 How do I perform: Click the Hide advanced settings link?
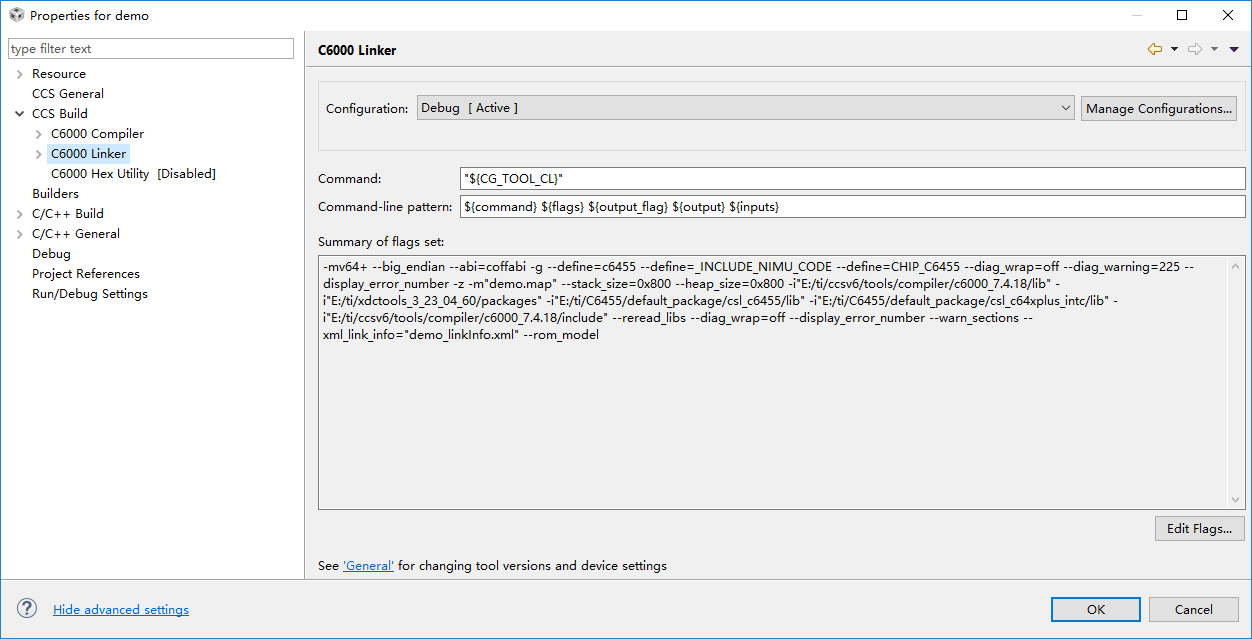[x=121, y=610]
